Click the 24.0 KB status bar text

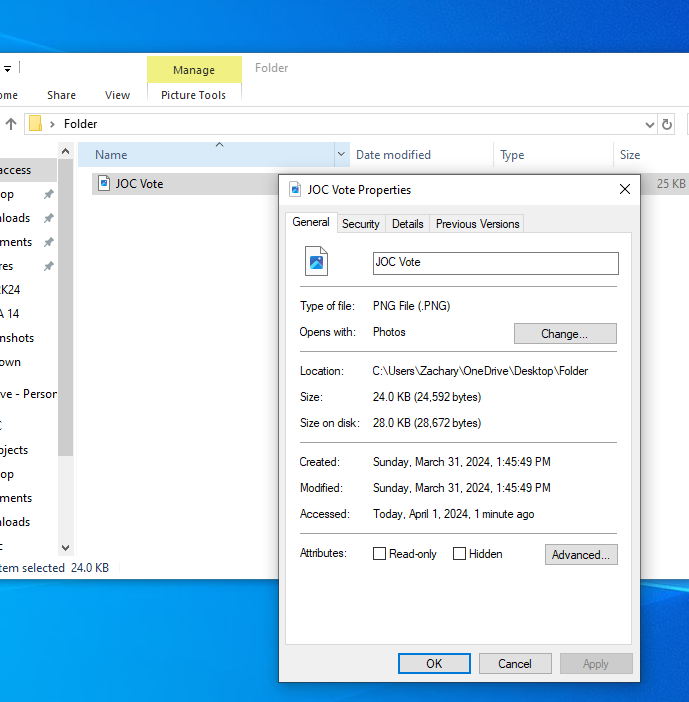click(x=90, y=568)
